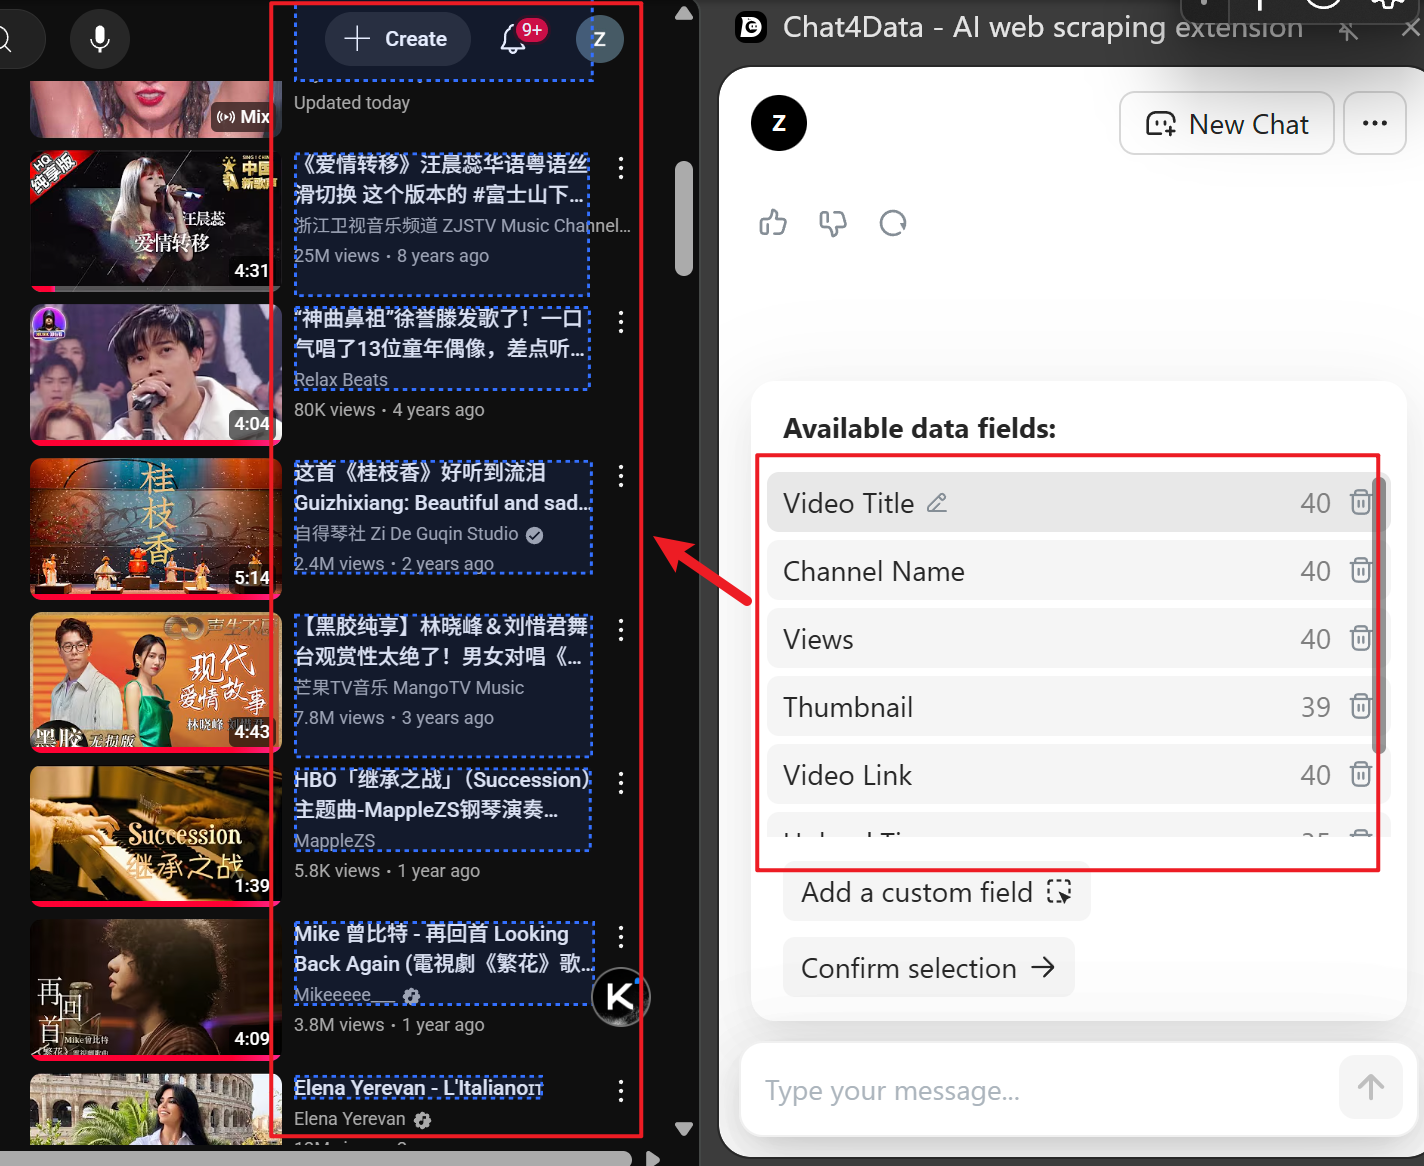This screenshot has height=1166, width=1424.
Task: Delete the Video Link field
Action: [x=1360, y=774]
